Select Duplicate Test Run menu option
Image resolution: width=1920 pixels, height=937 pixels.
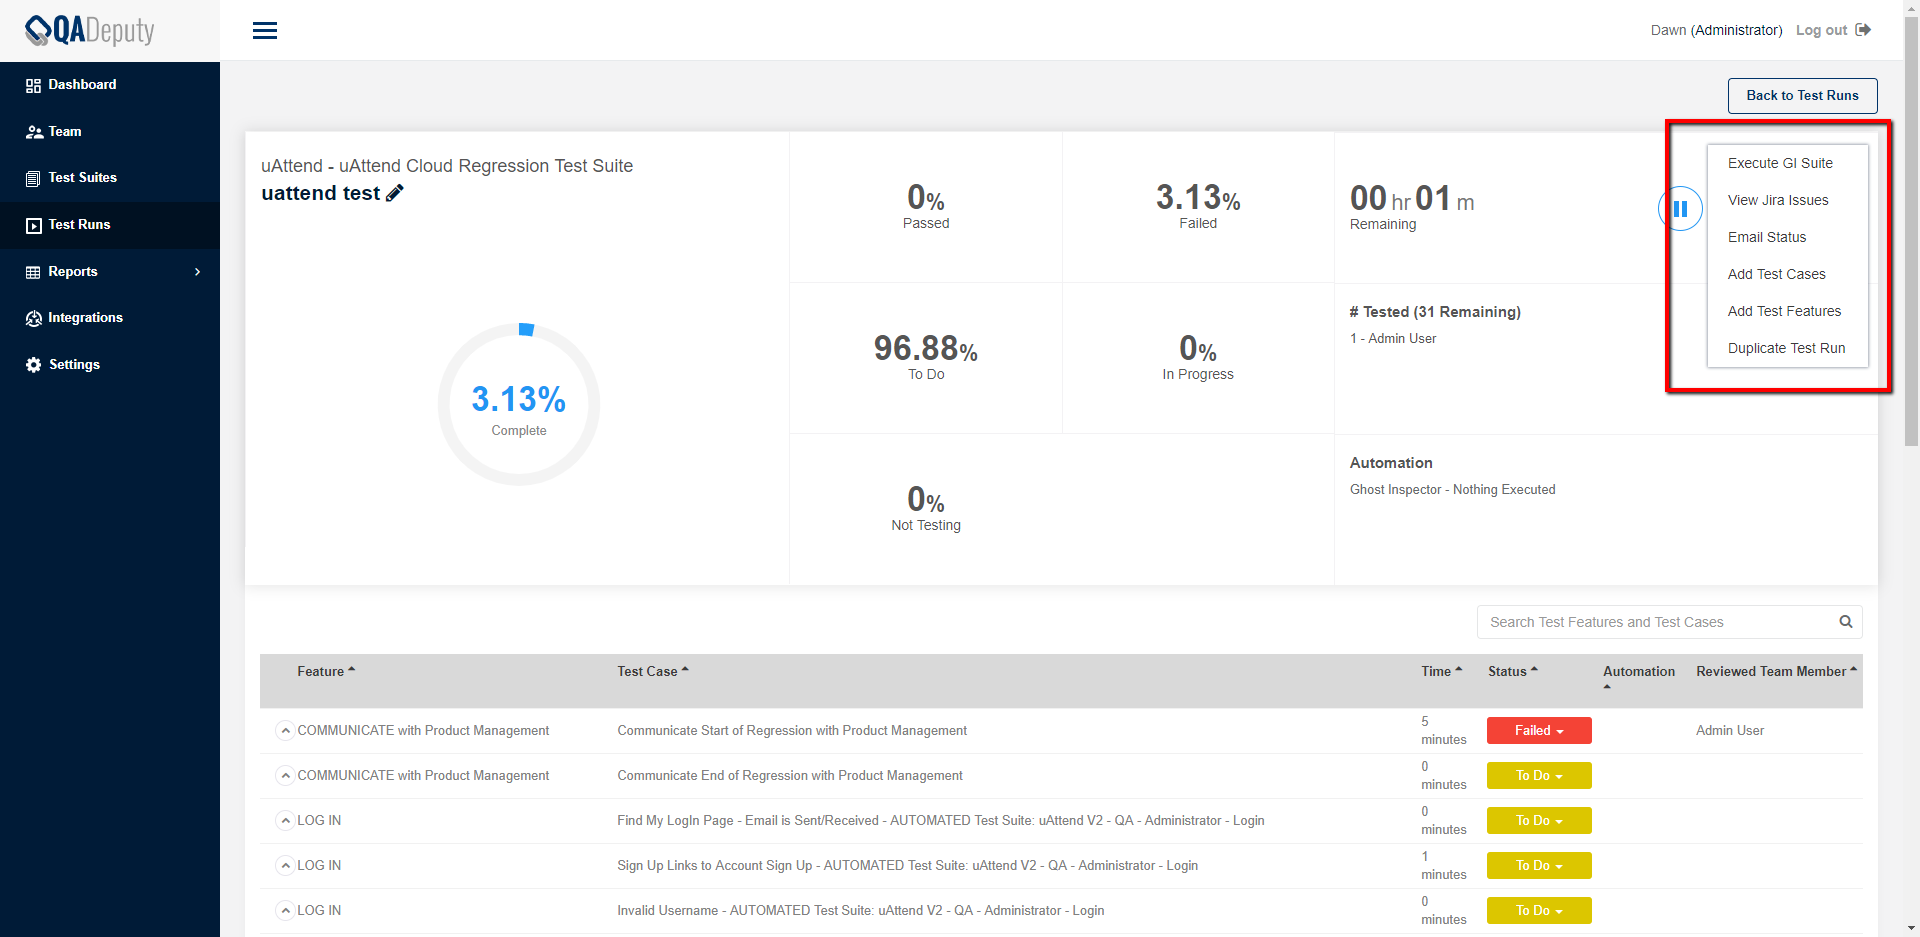1787,348
